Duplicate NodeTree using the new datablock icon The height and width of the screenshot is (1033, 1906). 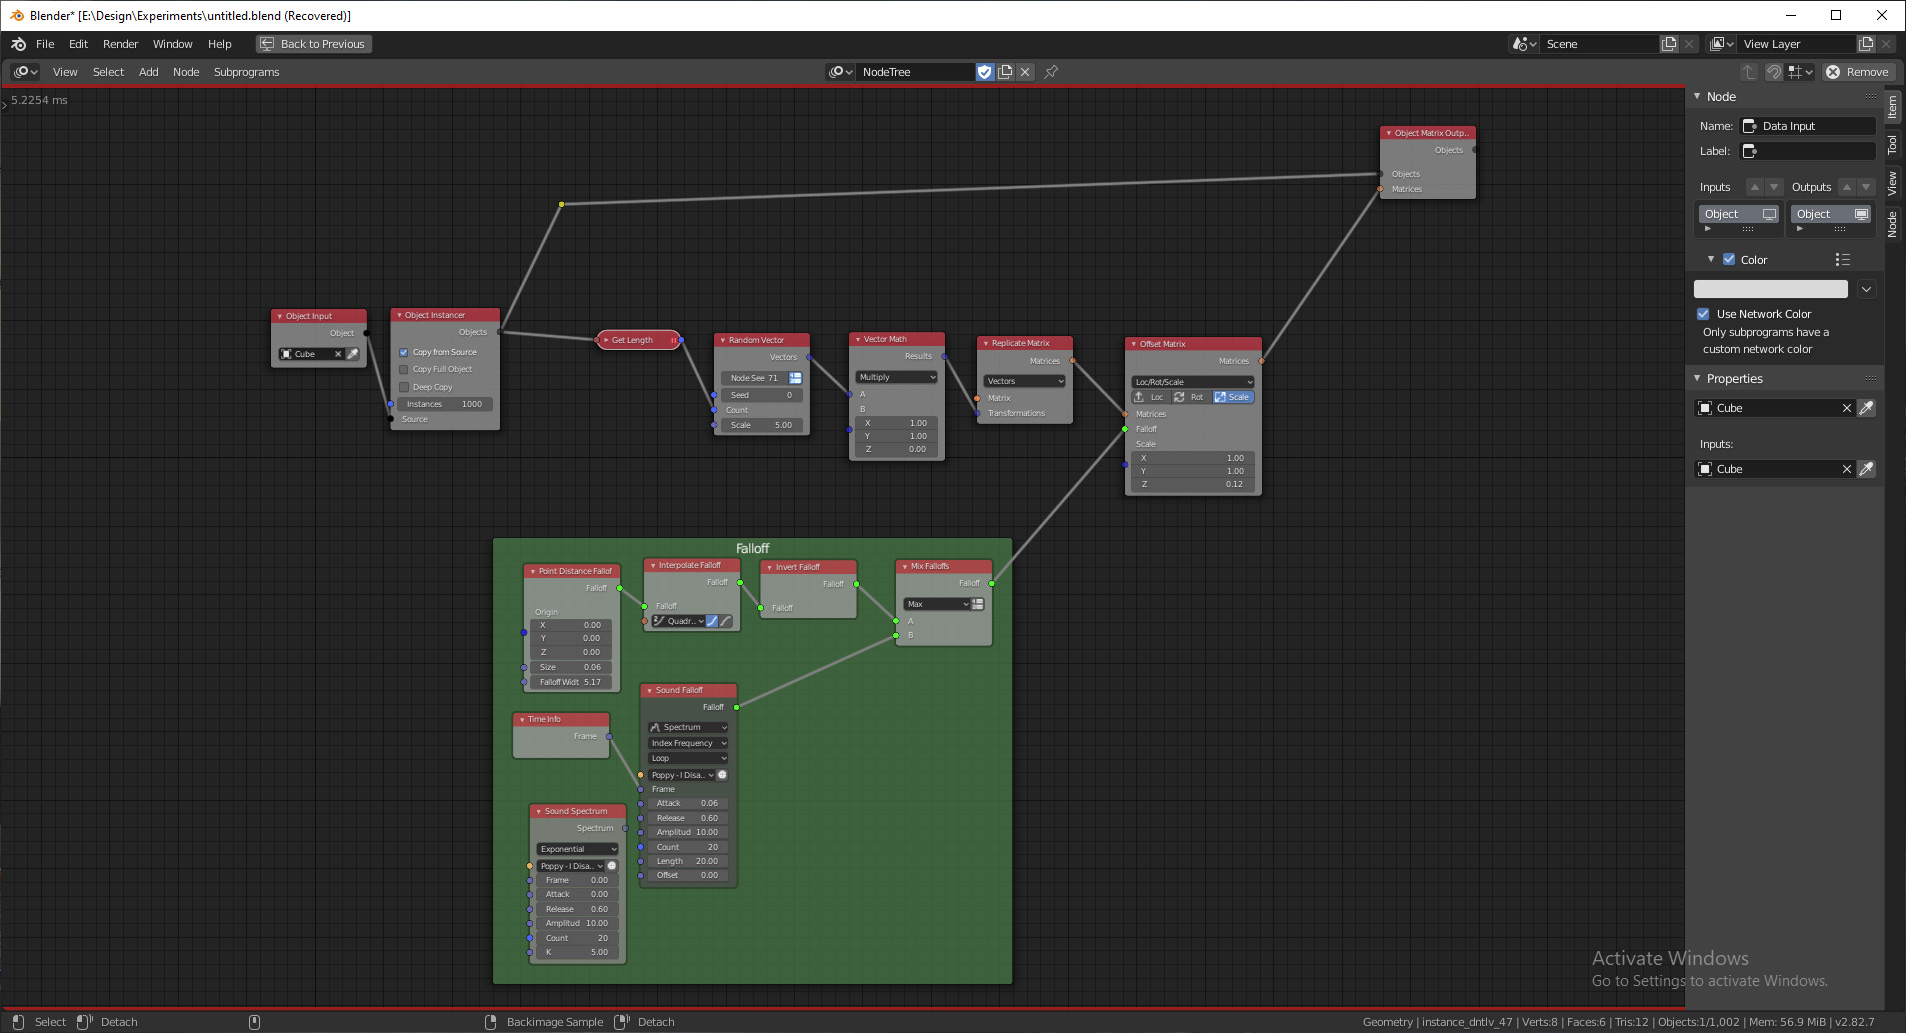point(1005,71)
